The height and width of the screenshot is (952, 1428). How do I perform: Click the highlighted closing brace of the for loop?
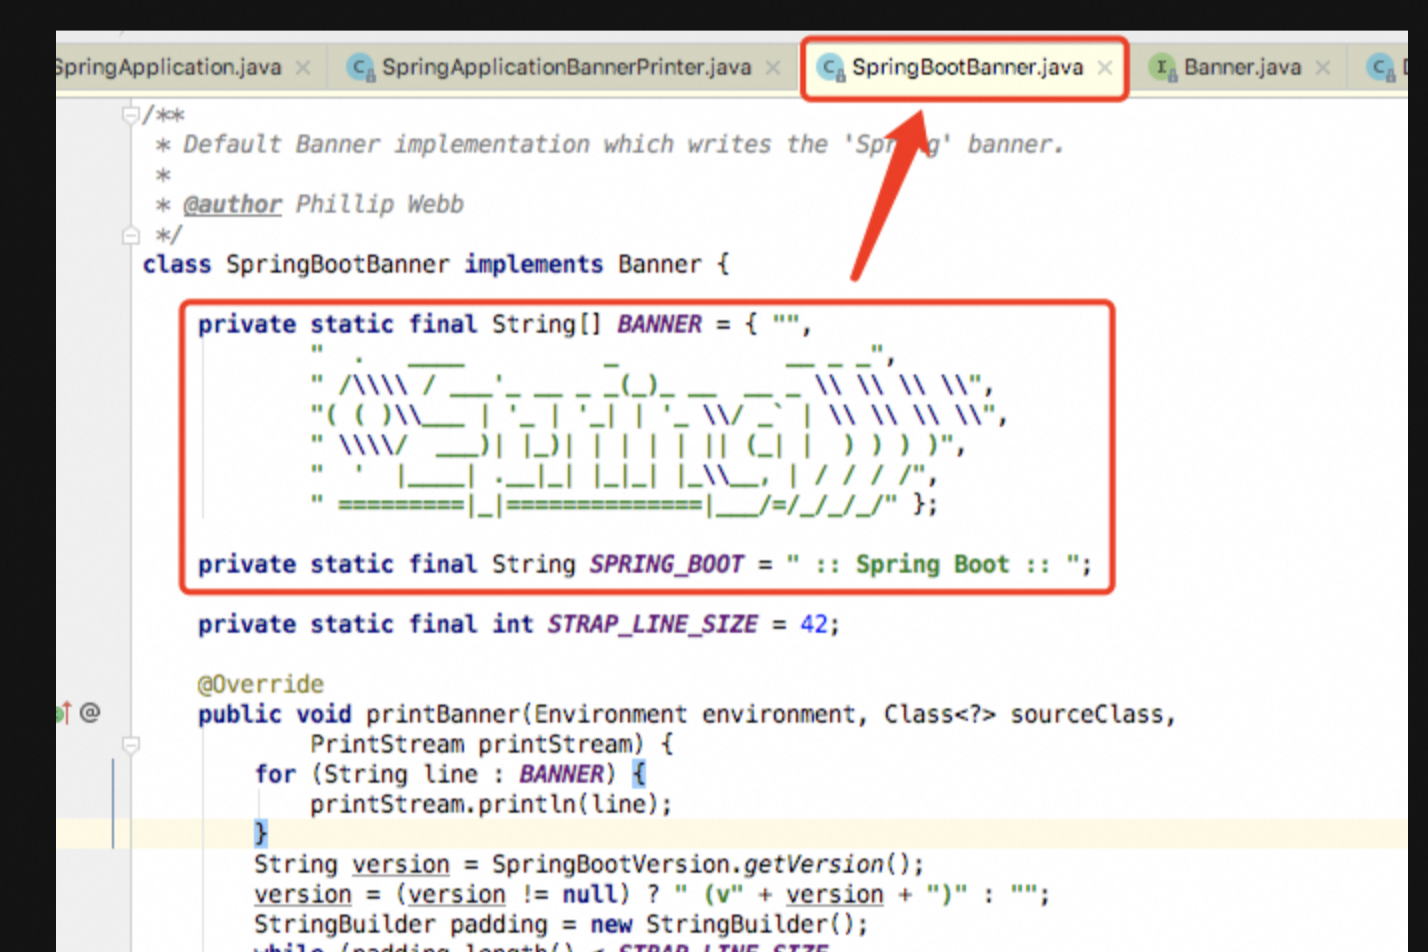261,833
